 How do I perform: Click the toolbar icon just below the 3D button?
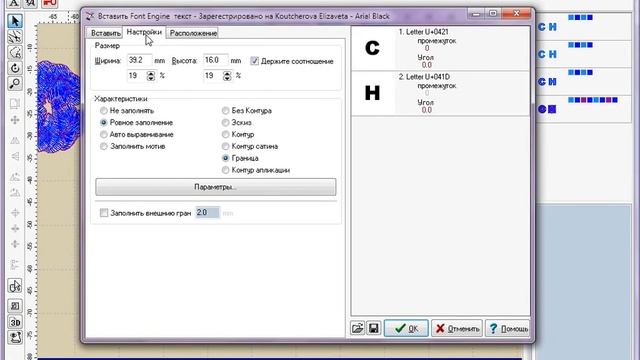15,338
